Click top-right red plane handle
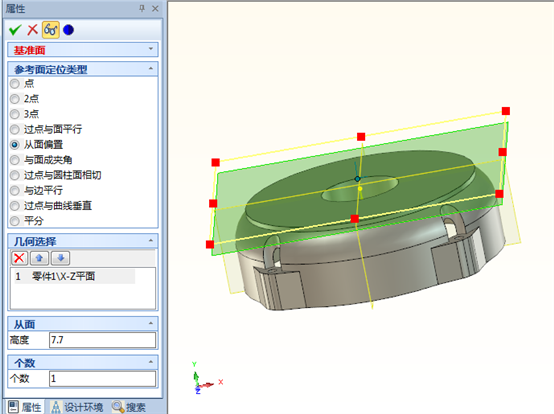The image size is (554, 414). click(x=506, y=111)
